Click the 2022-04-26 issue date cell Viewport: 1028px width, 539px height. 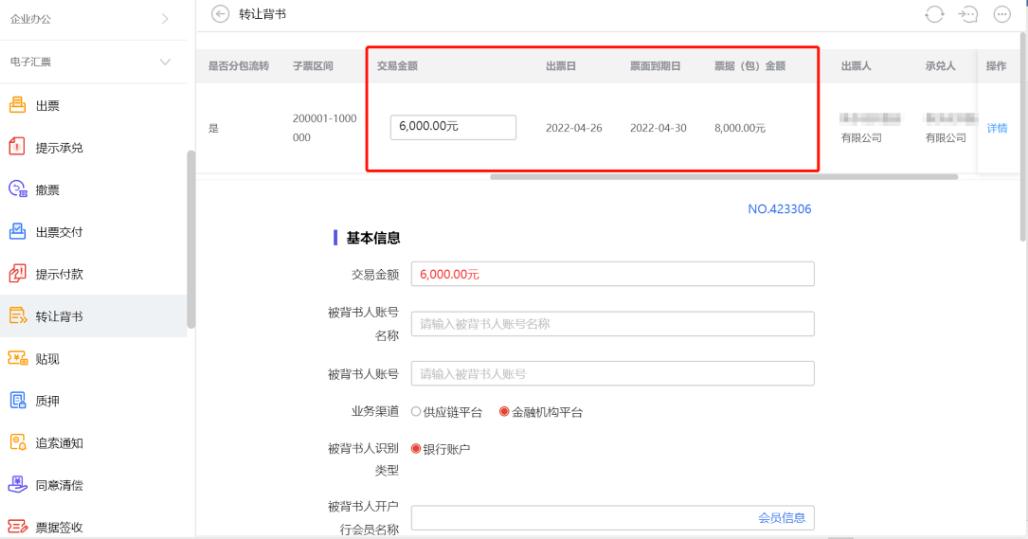pos(574,128)
